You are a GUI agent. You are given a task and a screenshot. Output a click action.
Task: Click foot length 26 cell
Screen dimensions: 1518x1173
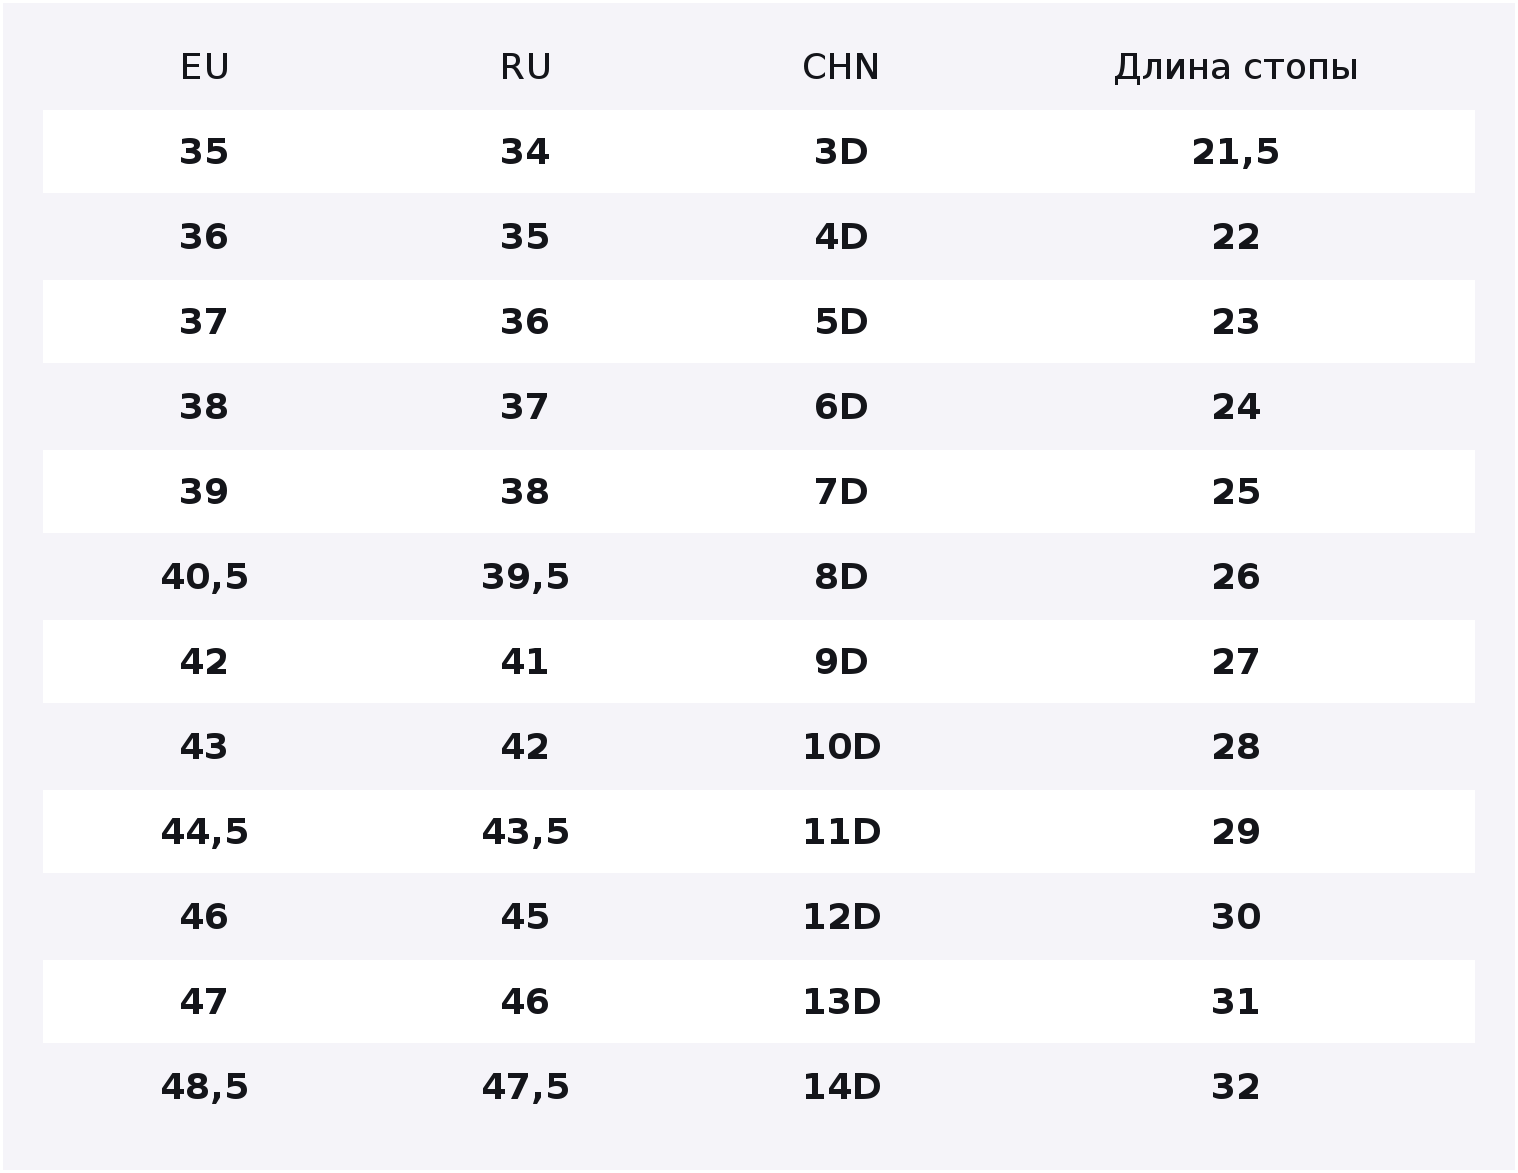[1236, 577]
